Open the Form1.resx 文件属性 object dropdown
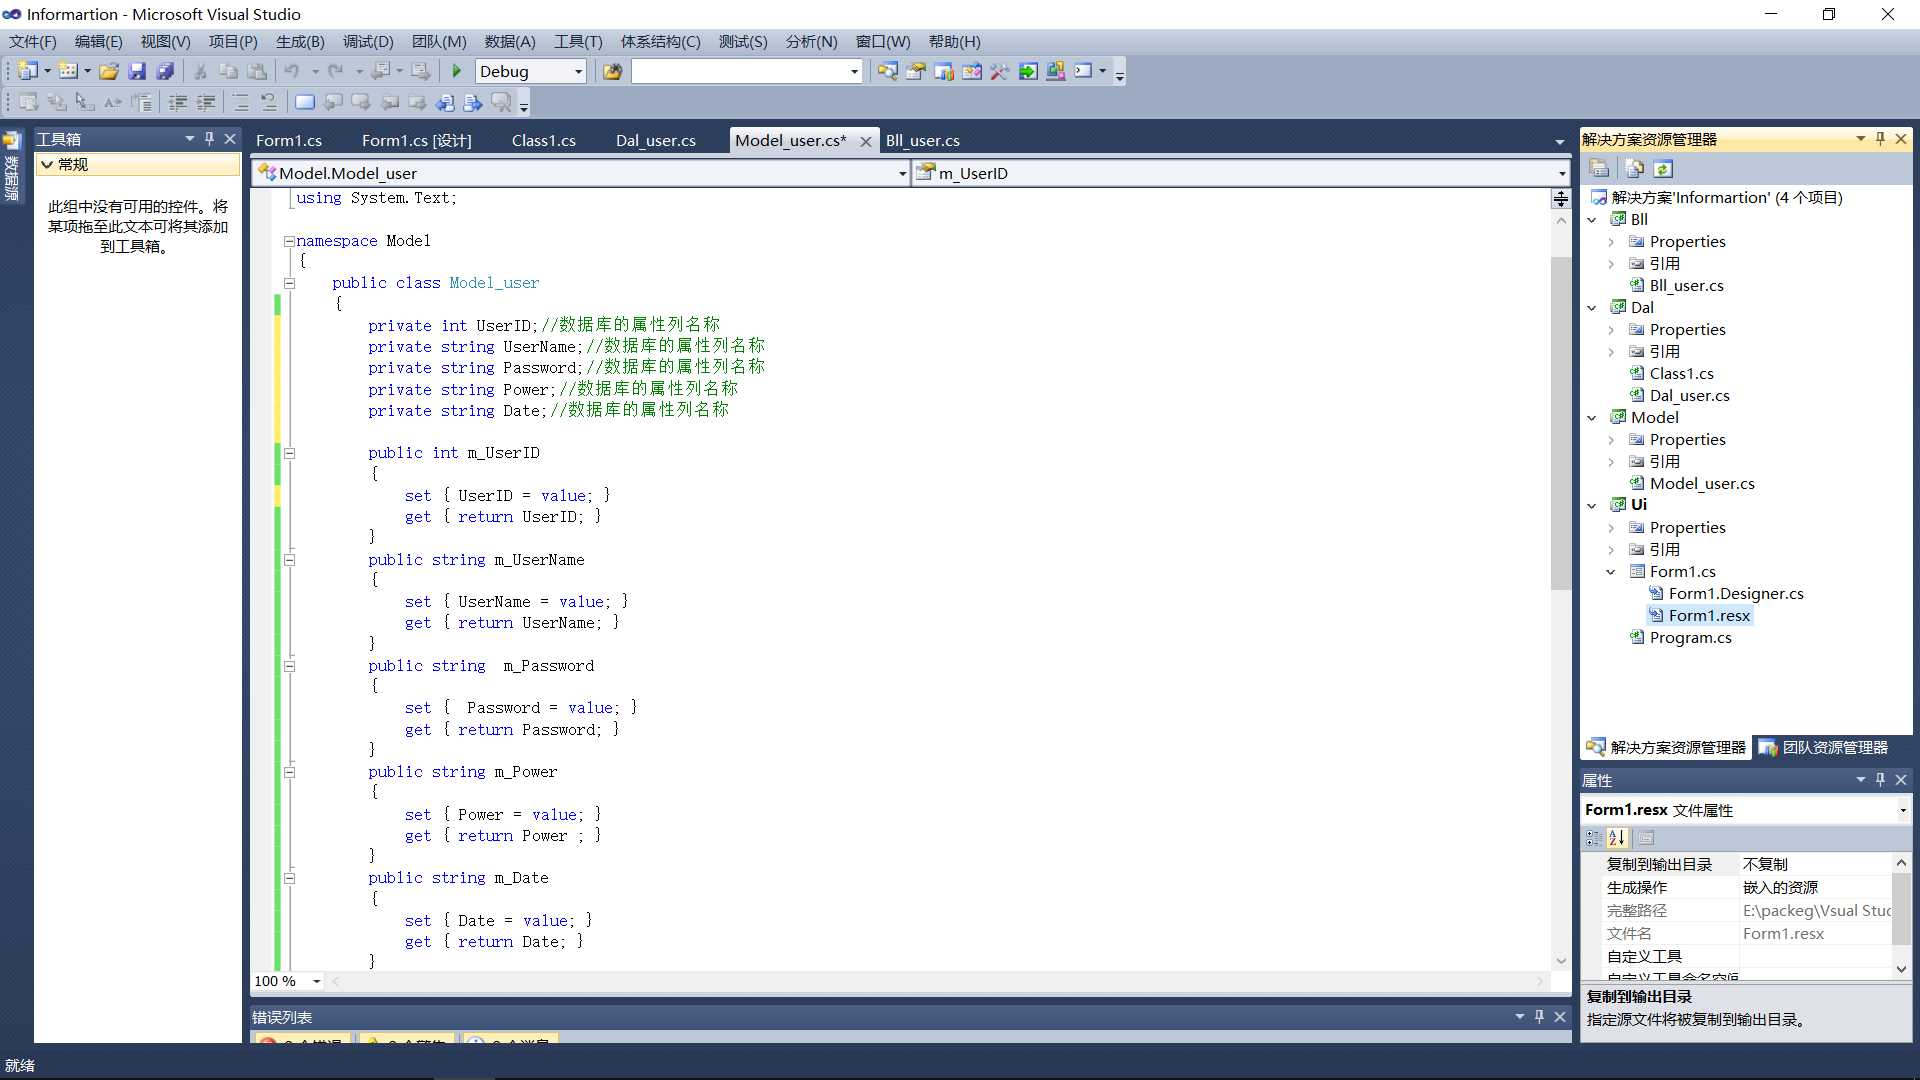 click(x=1902, y=810)
